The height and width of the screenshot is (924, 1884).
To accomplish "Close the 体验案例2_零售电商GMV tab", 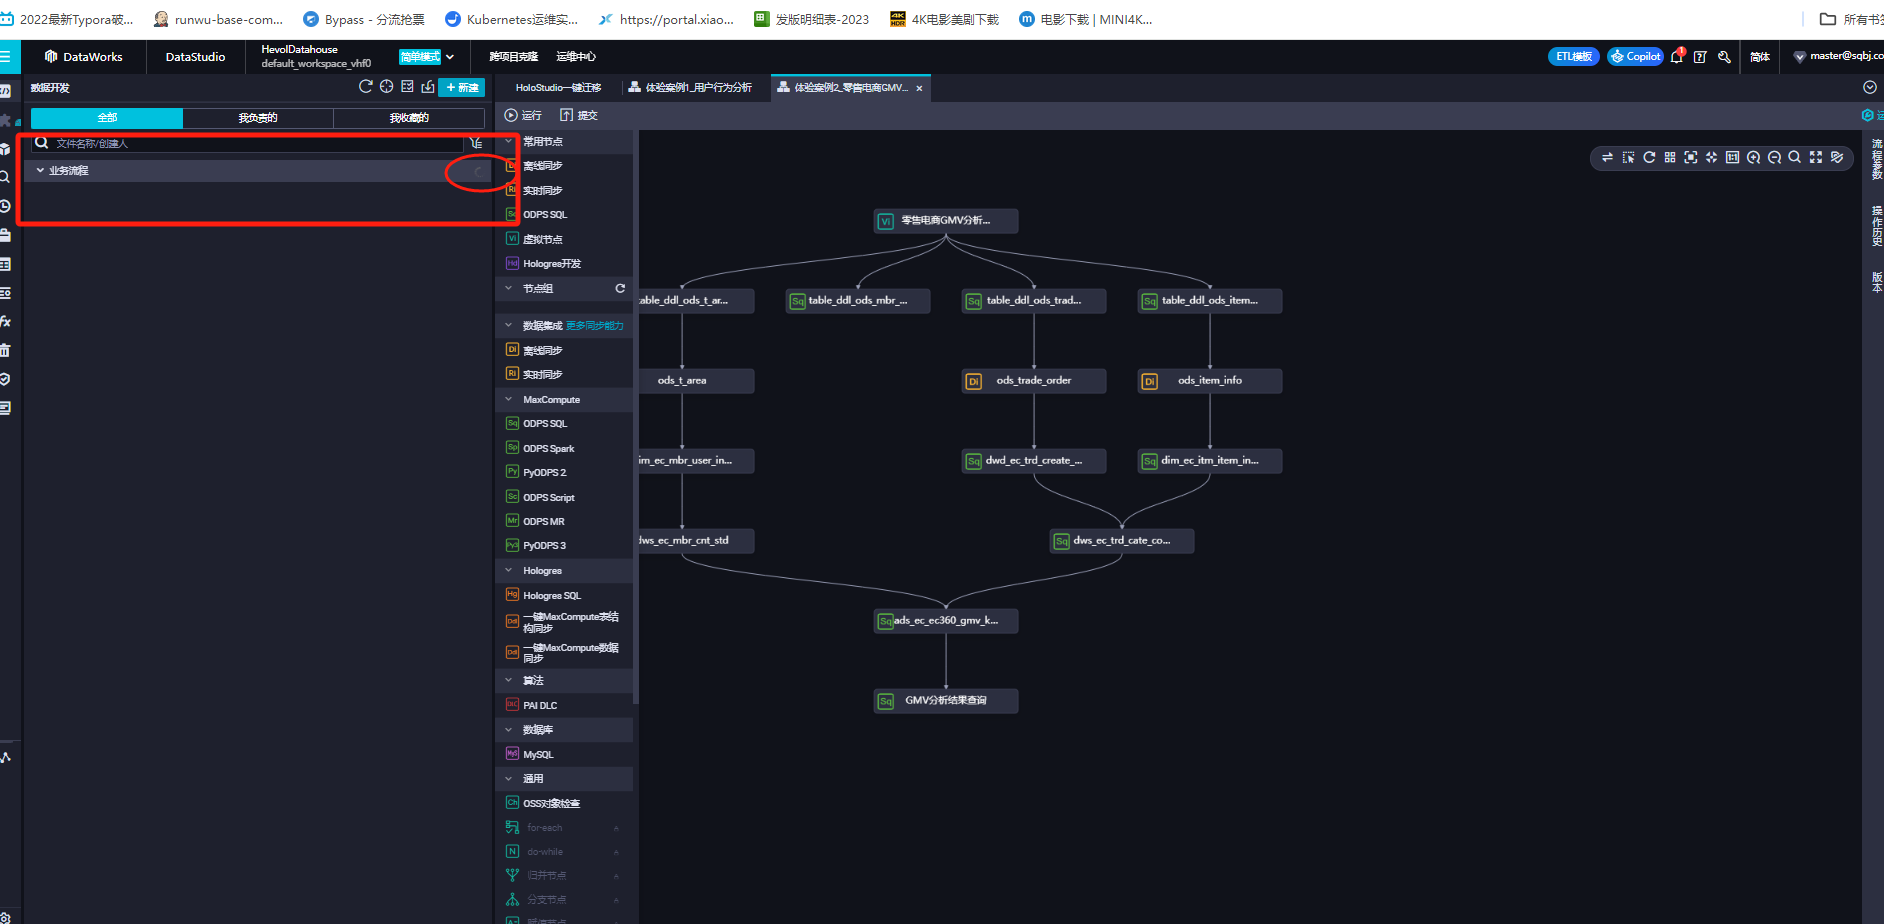I will pos(919,88).
